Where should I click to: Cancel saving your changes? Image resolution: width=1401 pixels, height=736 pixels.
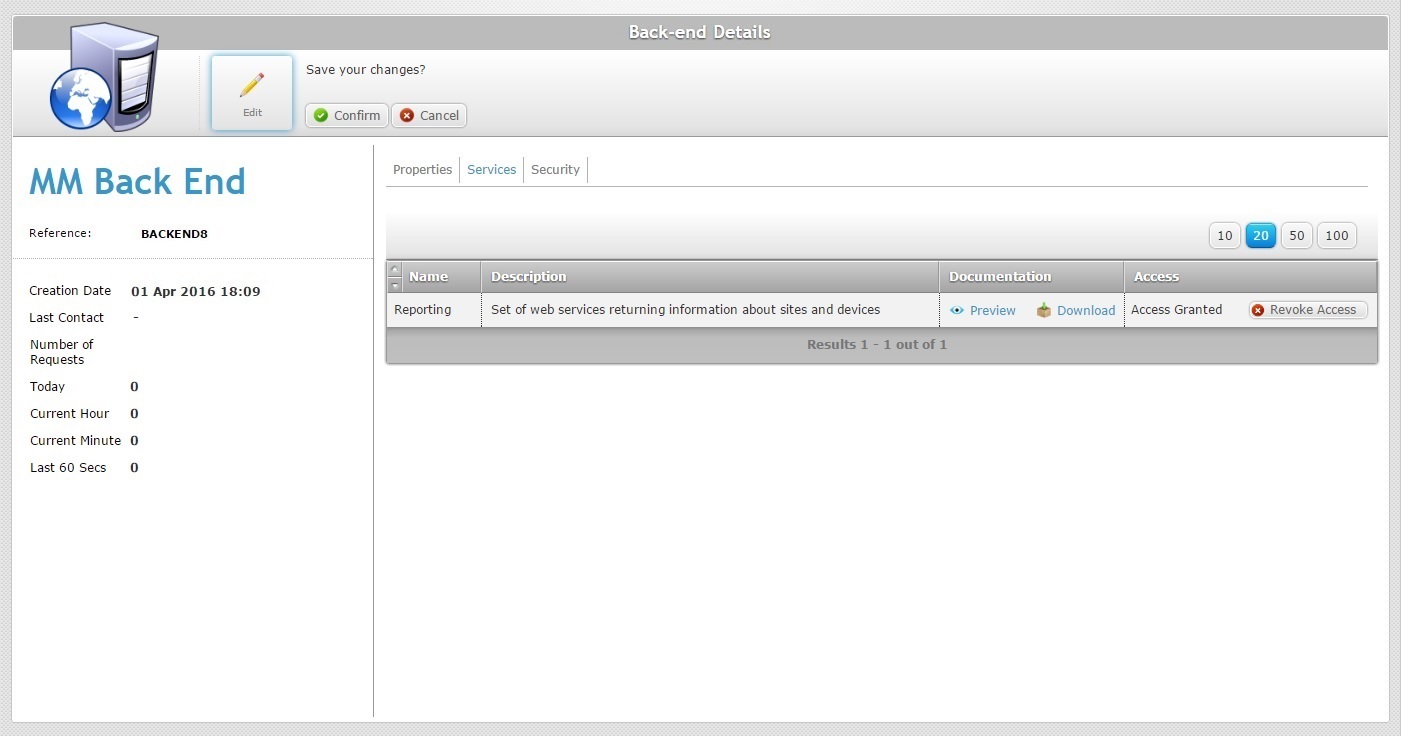[x=429, y=115]
